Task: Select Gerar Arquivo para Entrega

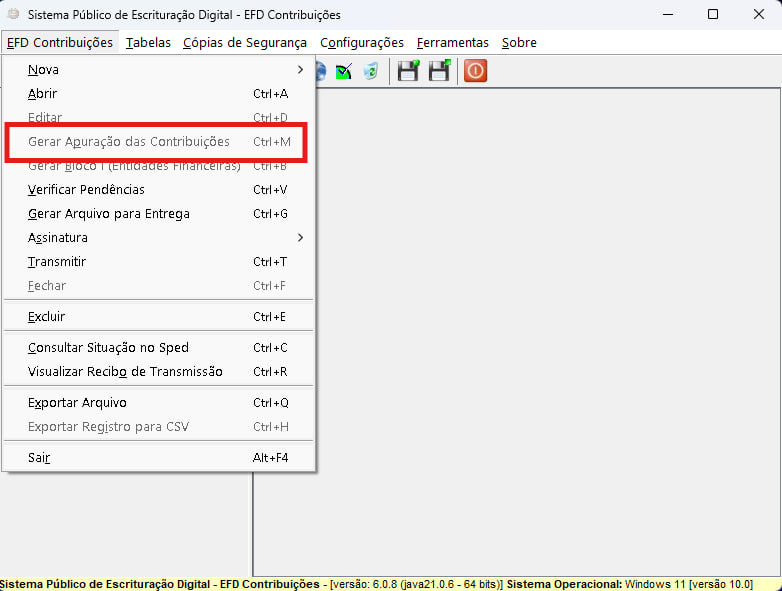Action: click(108, 214)
